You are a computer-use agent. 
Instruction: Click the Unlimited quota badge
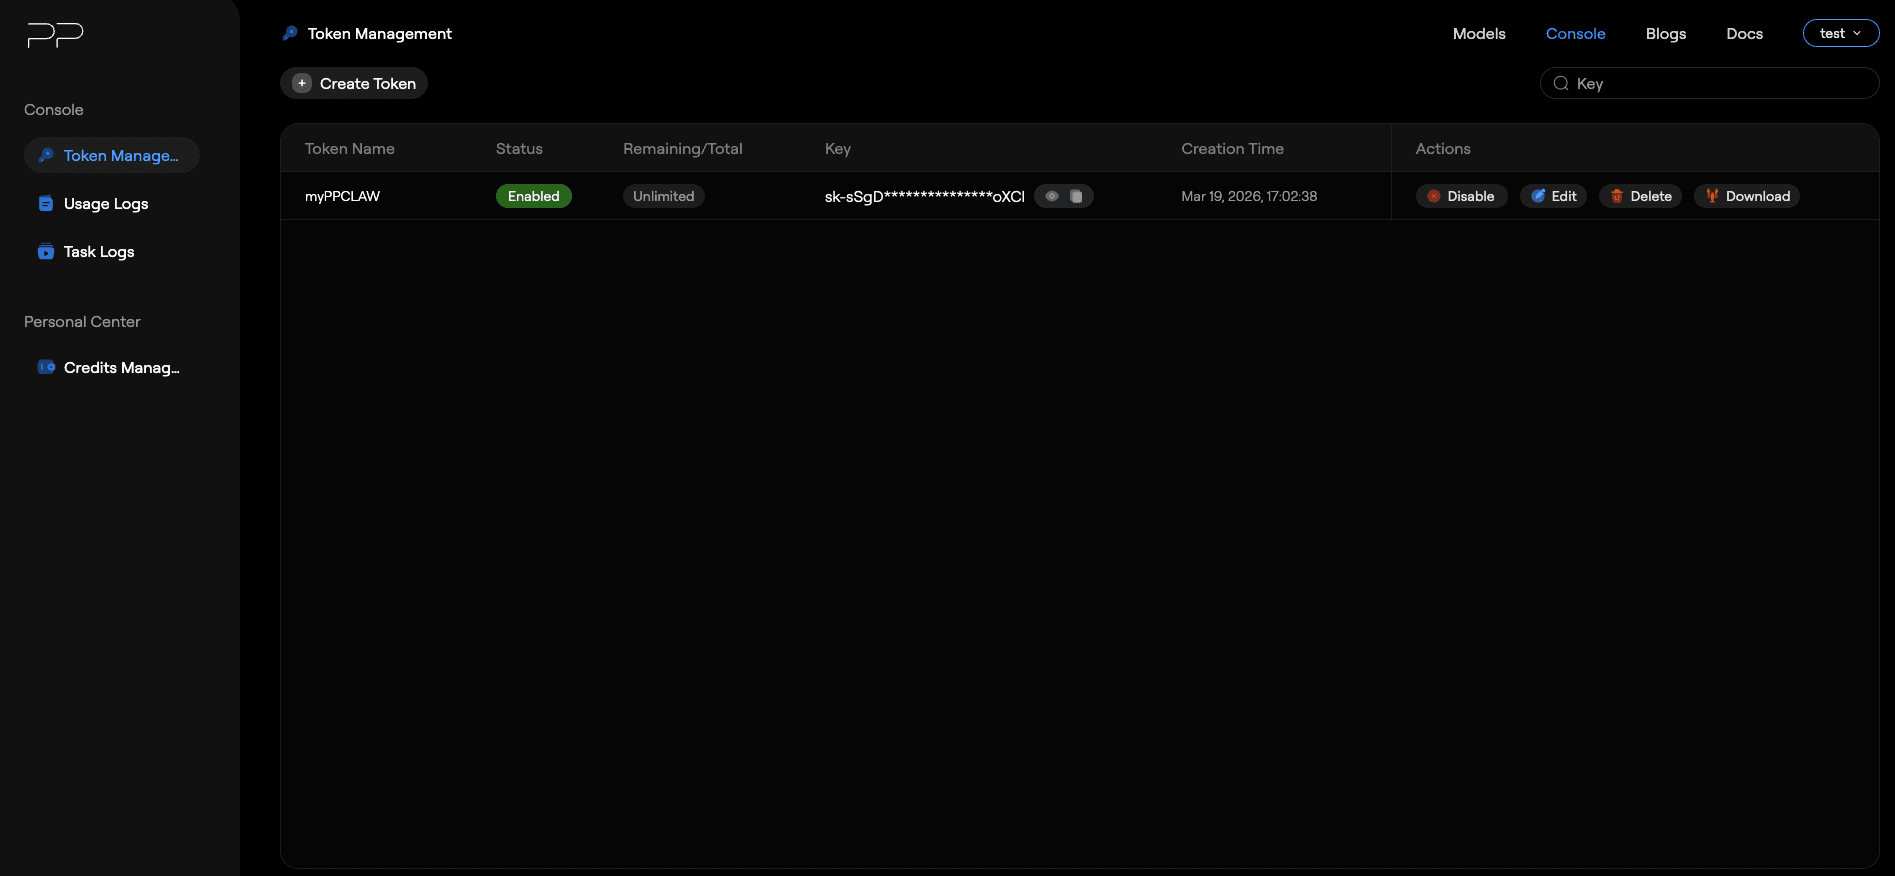click(664, 196)
